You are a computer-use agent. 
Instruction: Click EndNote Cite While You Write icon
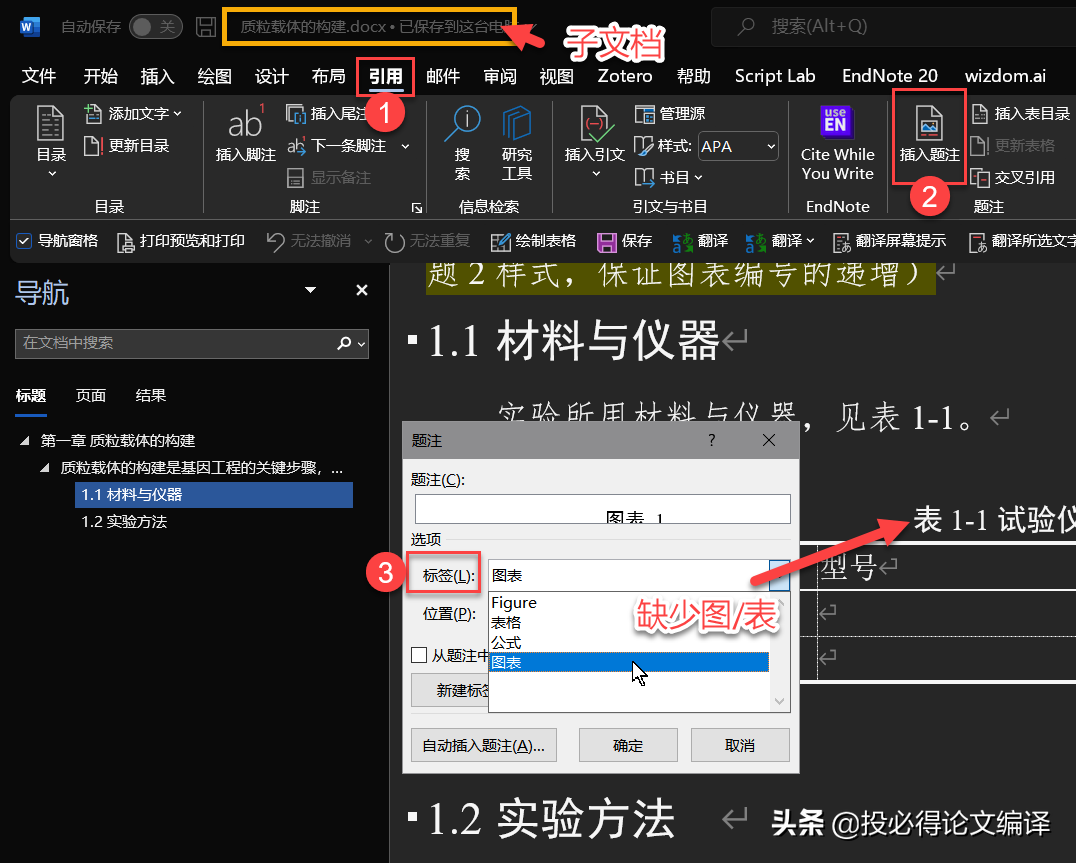pyautogui.click(x=836, y=121)
